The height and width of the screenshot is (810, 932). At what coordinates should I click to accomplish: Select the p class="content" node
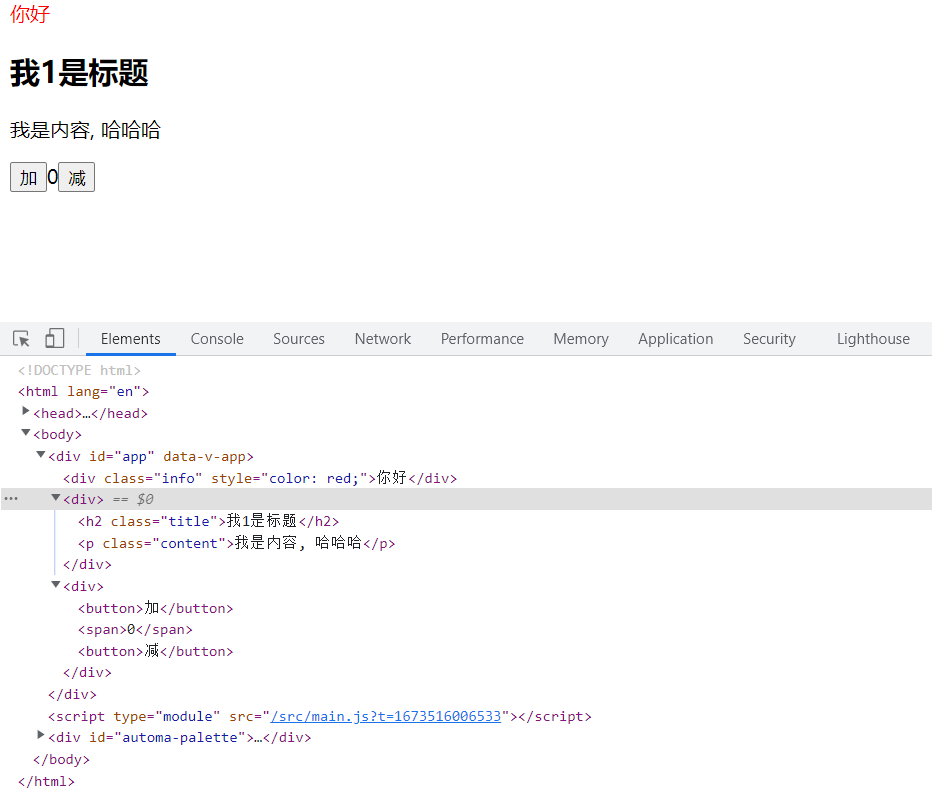pos(236,543)
